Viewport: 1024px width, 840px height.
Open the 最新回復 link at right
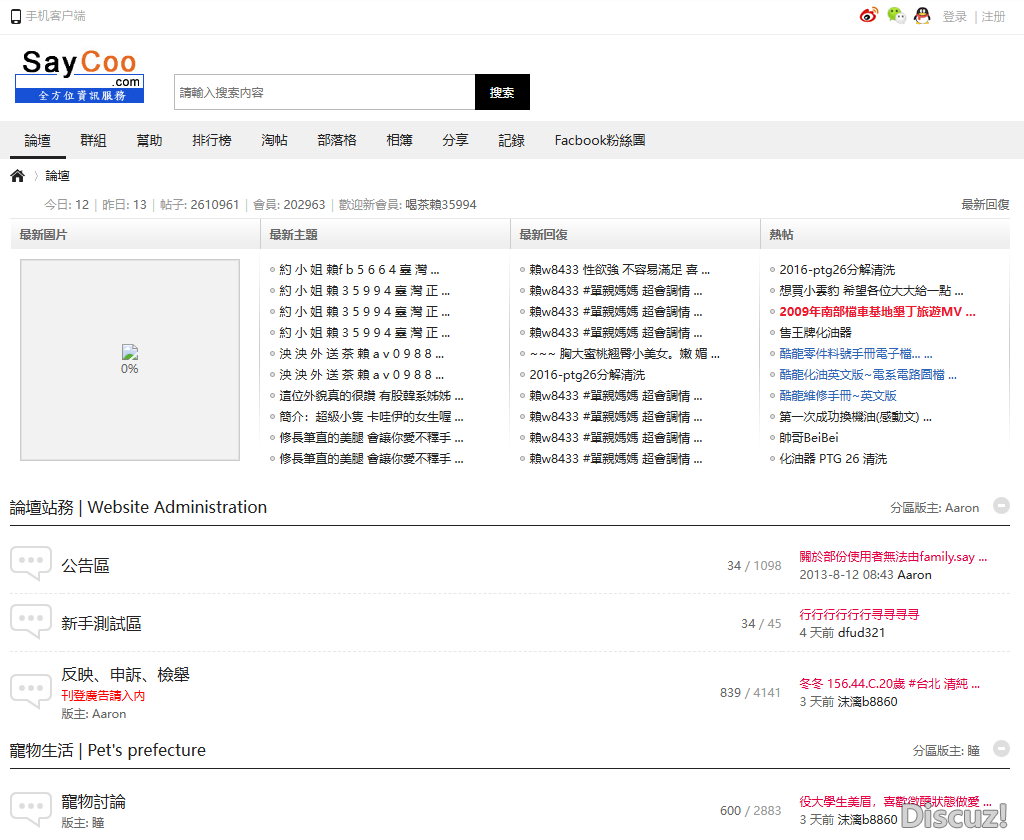click(x=985, y=204)
